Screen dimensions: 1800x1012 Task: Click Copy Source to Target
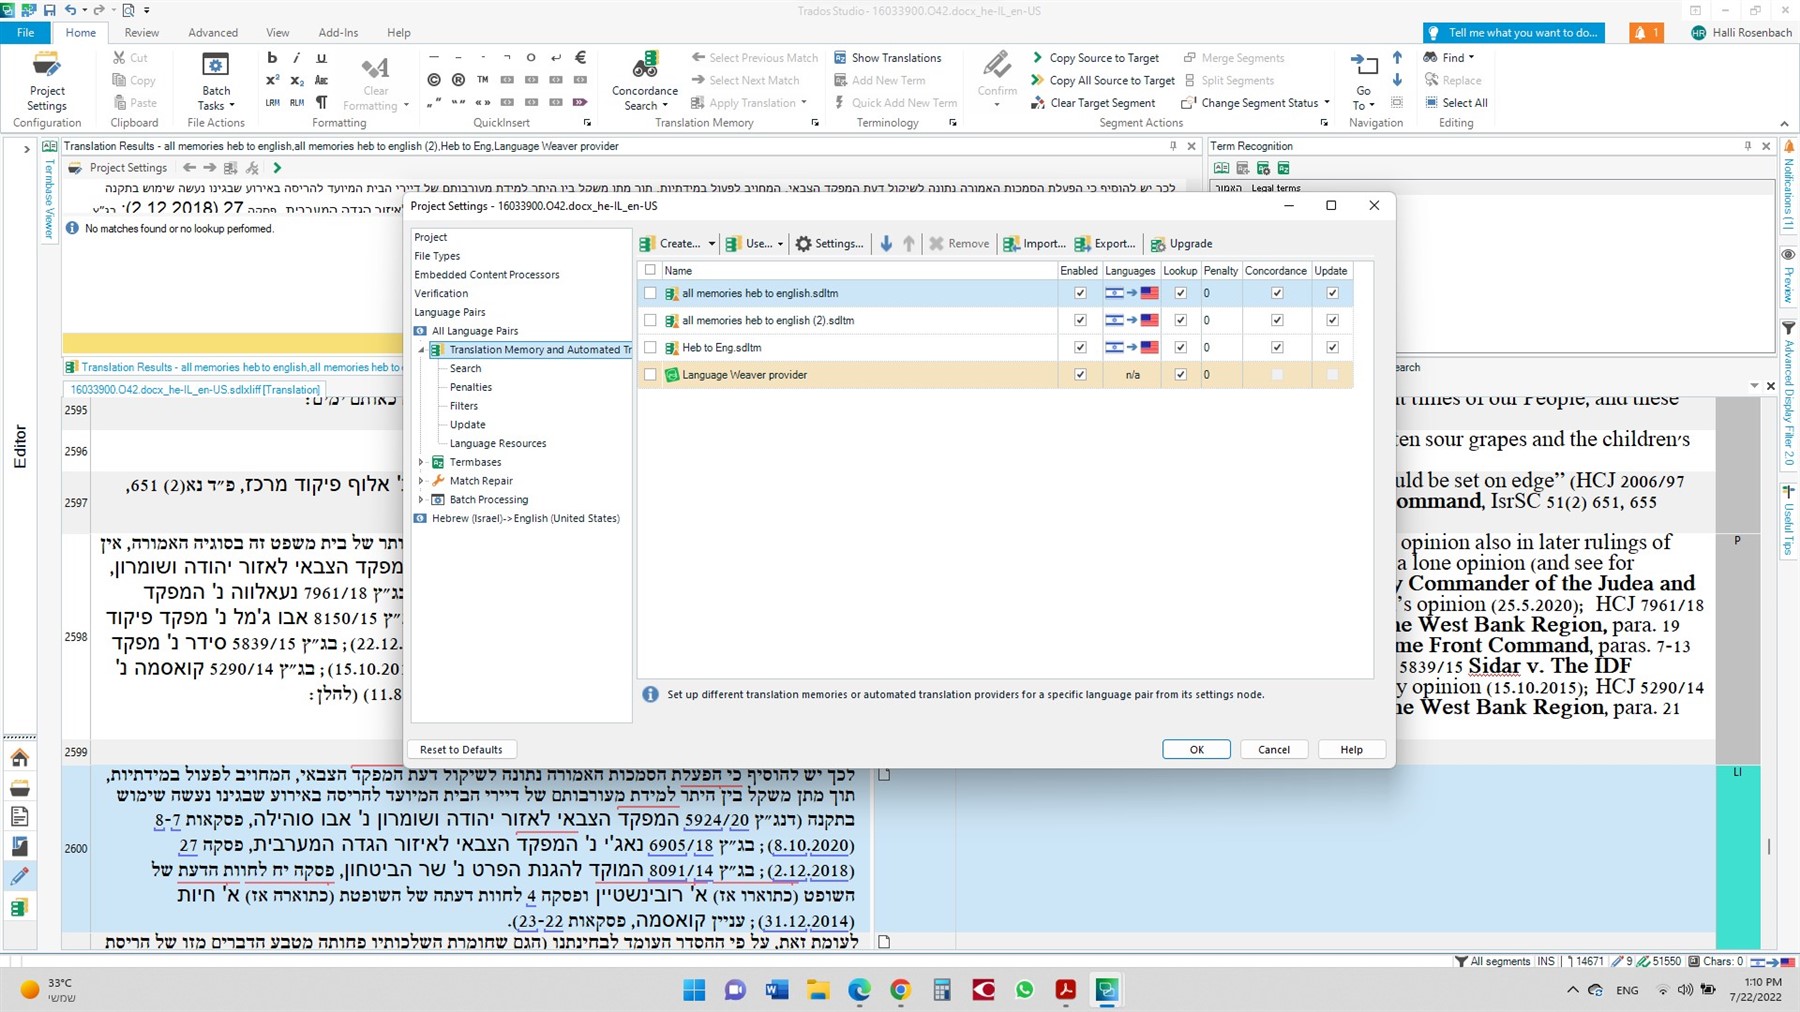(1095, 58)
